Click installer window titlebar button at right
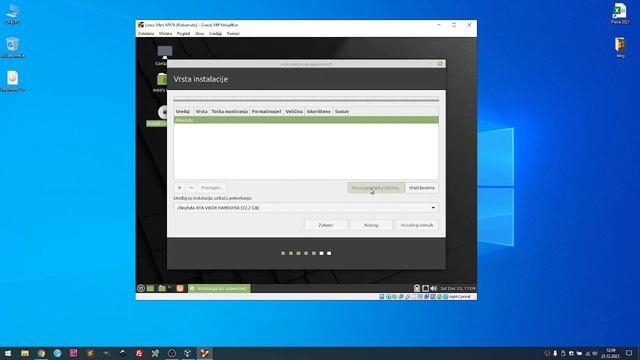640x360 pixels. coord(440,64)
